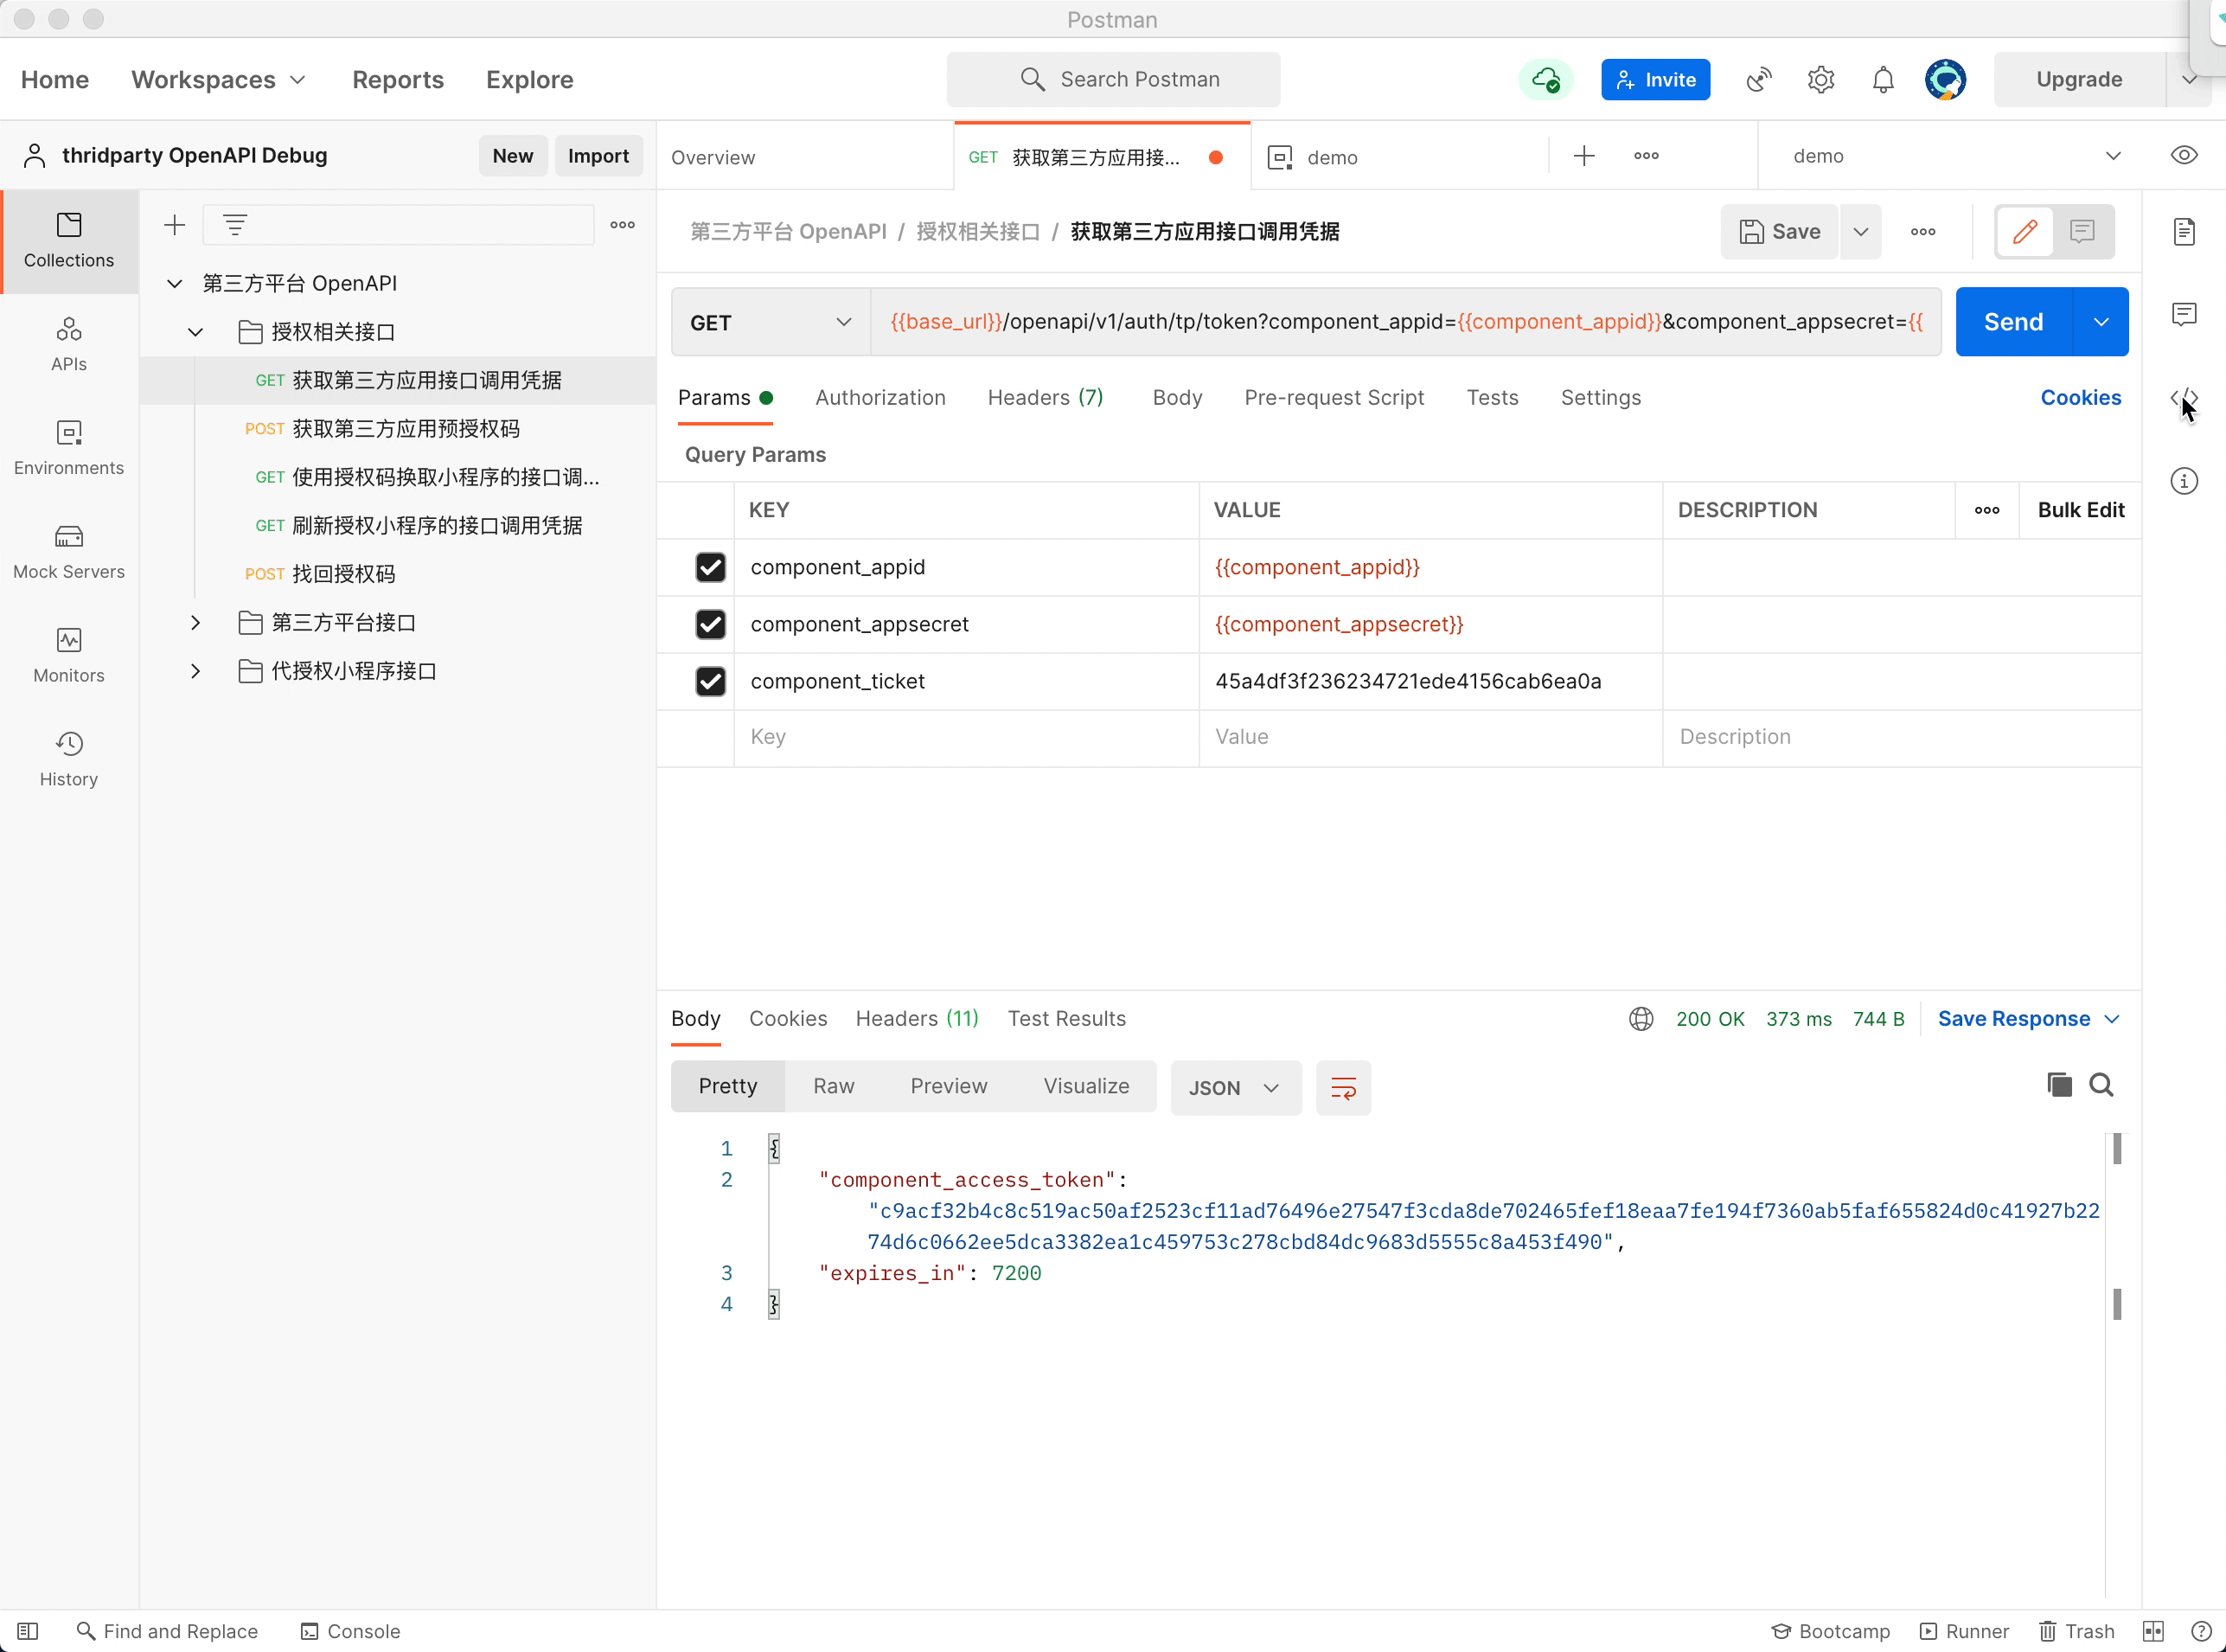Open the Collections sidebar panel
Viewport: 2226px width, 1652px height.
pos(69,241)
